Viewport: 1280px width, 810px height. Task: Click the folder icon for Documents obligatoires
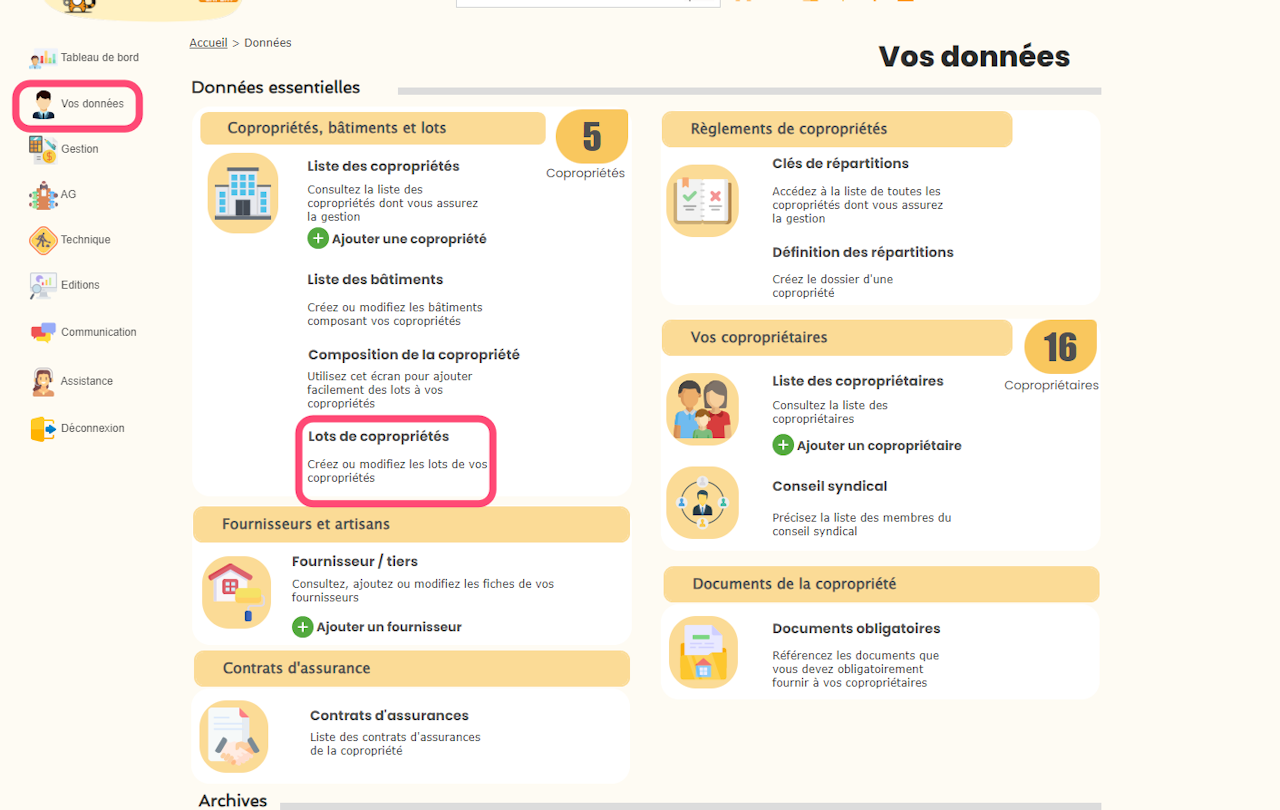click(x=703, y=652)
